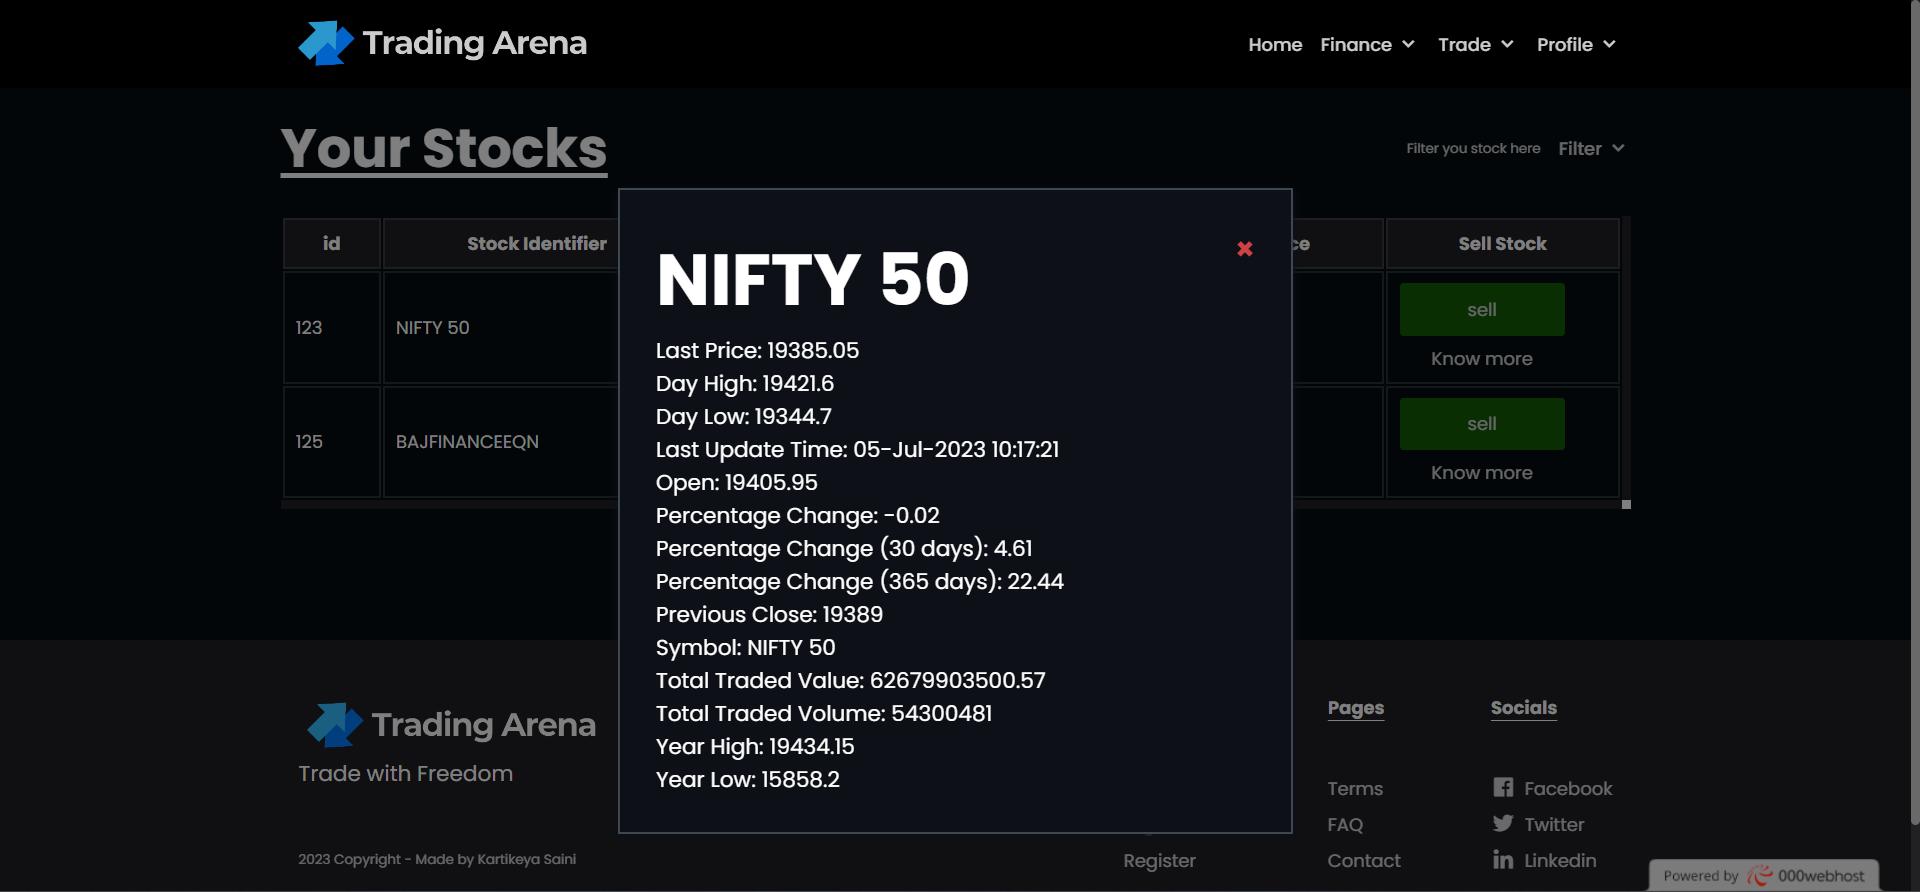Sell the BAJFINANCEEQN stock
This screenshot has height=892, width=1920.
click(1482, 423)
